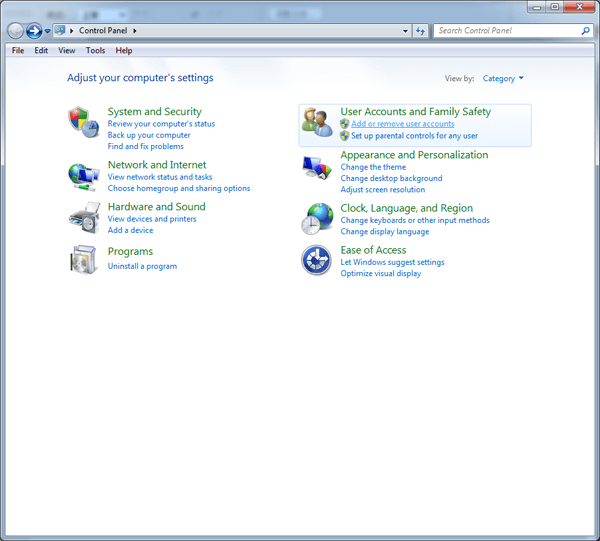600x541 pixels.
Task: Open User Accounts and Family Safety heading
Action: 416,112
